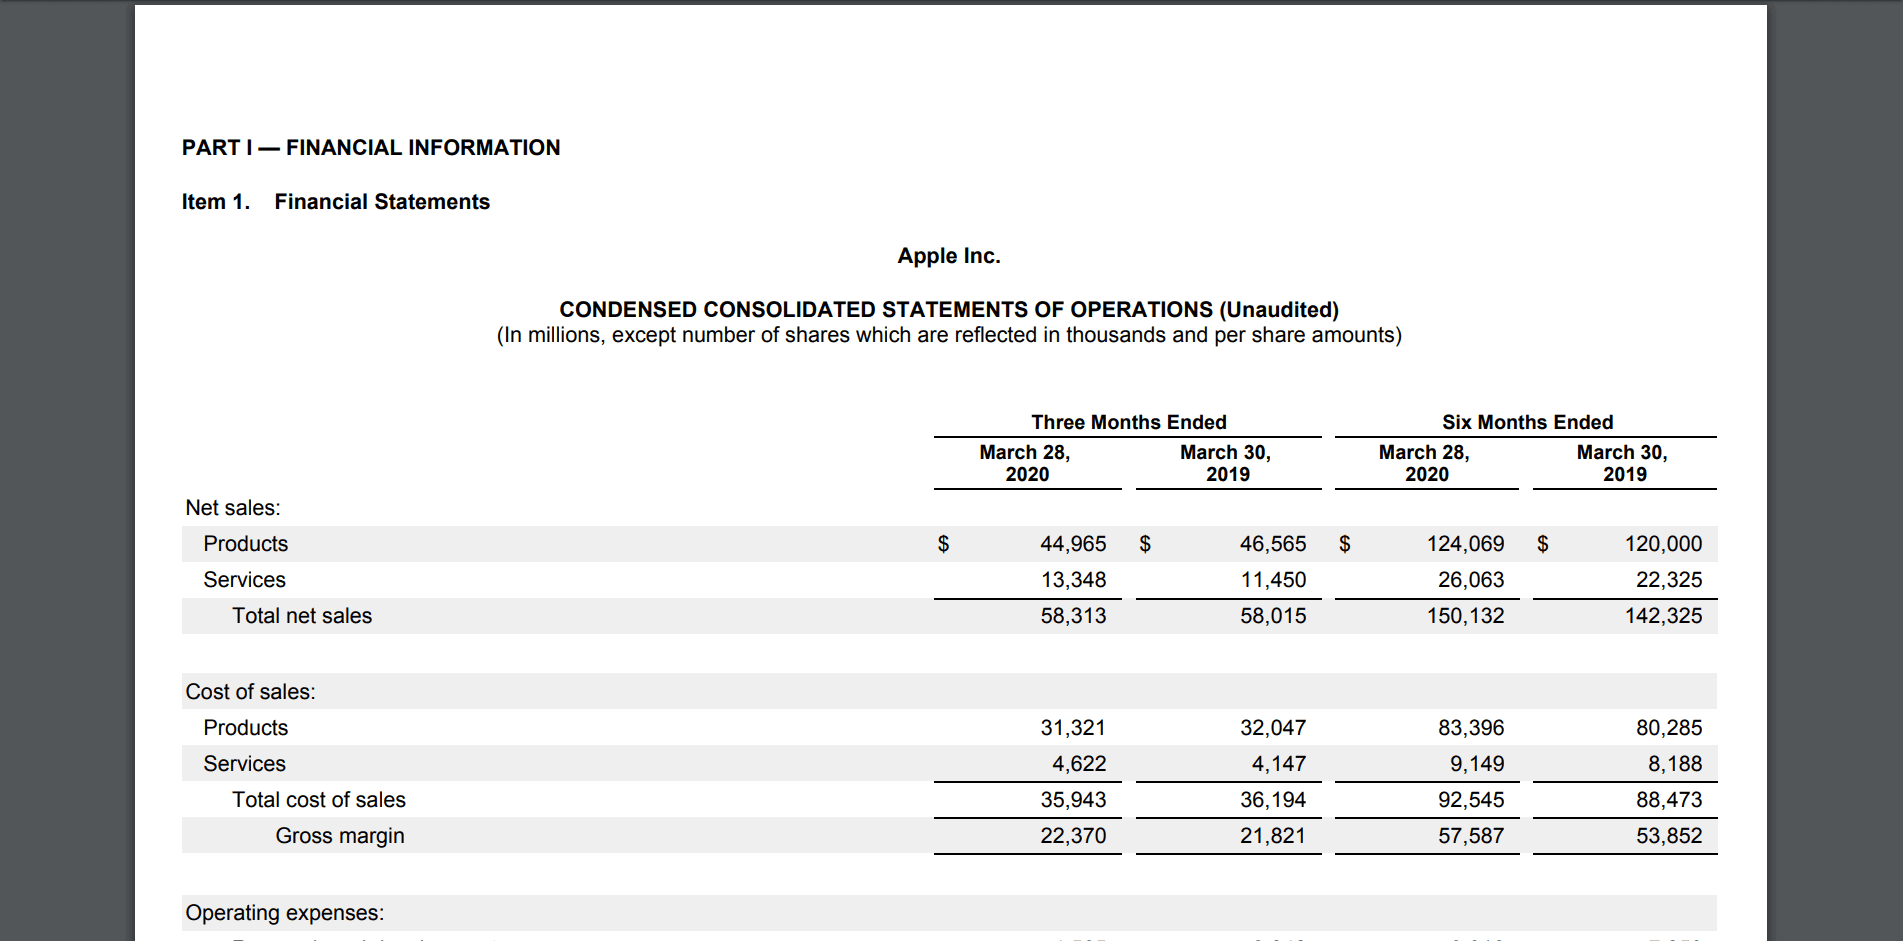Select the Total net sales value 150,132
1903x941 pixels.
(1465, 616)
